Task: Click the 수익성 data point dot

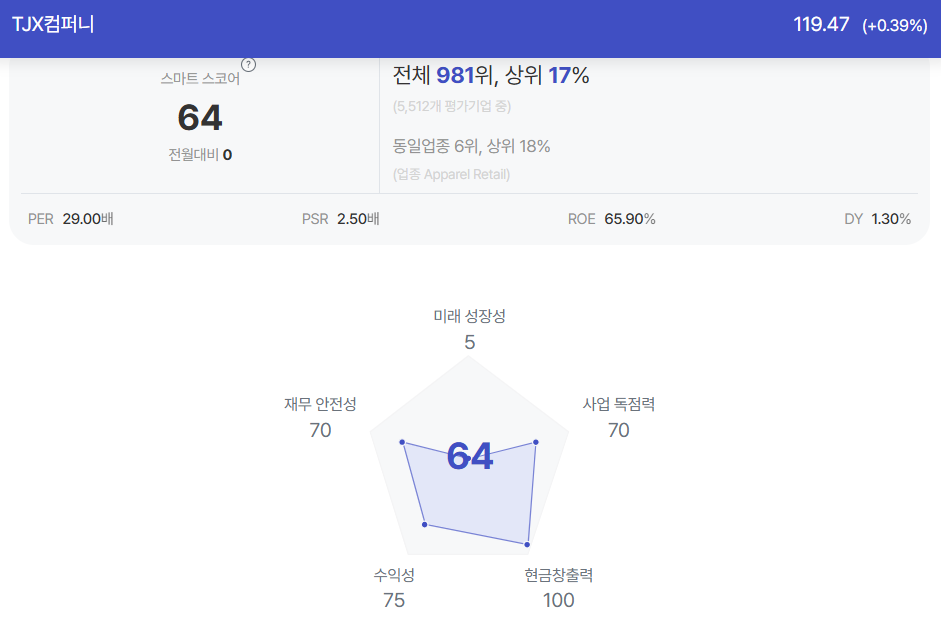Action: click(x=425, y=525)
